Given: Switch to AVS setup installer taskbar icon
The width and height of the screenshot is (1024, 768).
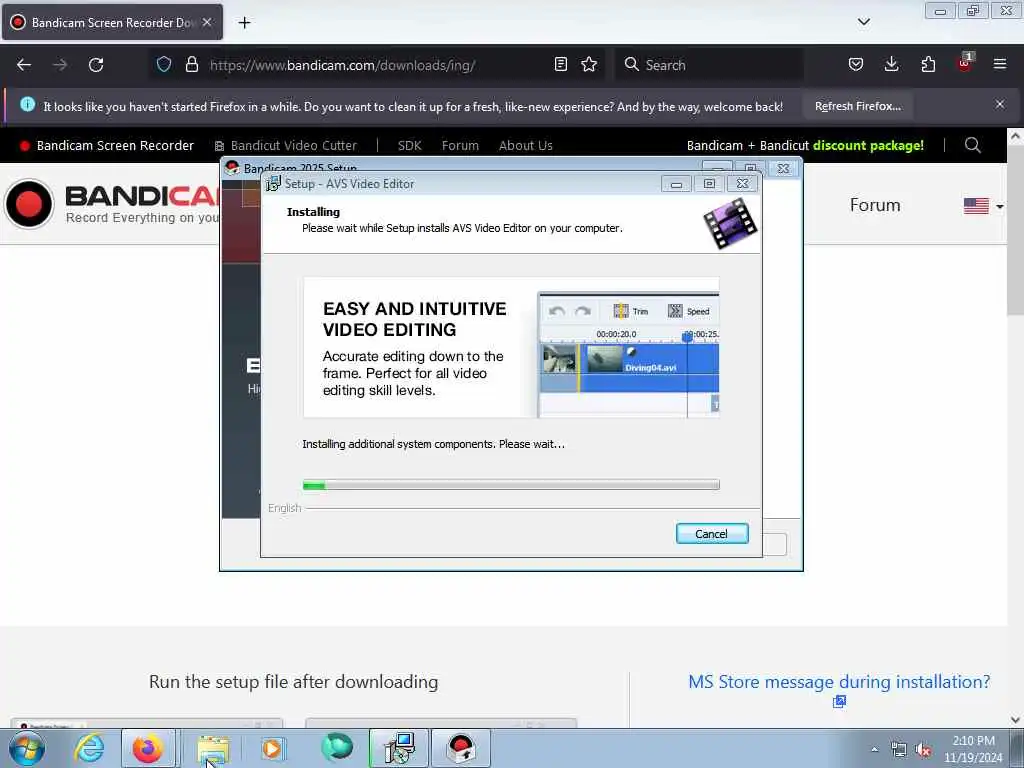Looking at the screenshot, I should (399, 748).
